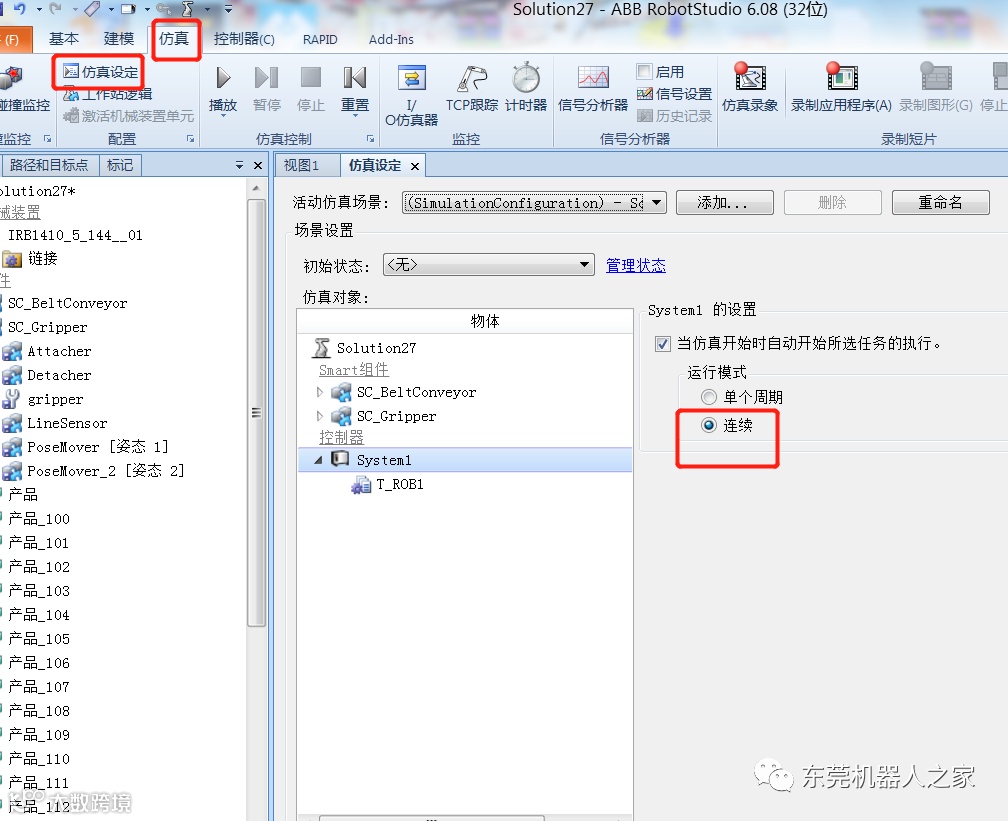Click the 重置 reset icon
Screen dimensions: 1008x821
tap(354, 78)
